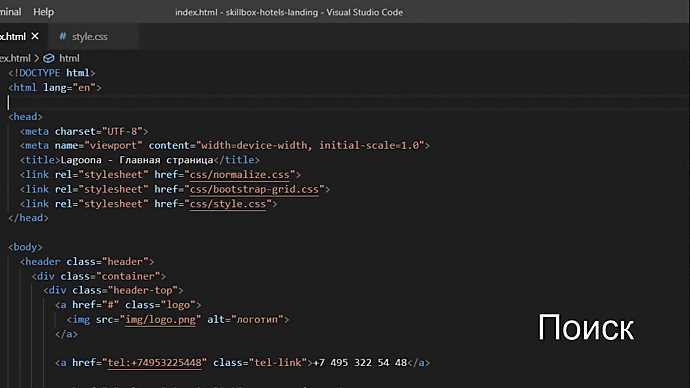Place cursor in the opening head tag
The height and width of the screenshot is (388, 690).
[26, 117]
